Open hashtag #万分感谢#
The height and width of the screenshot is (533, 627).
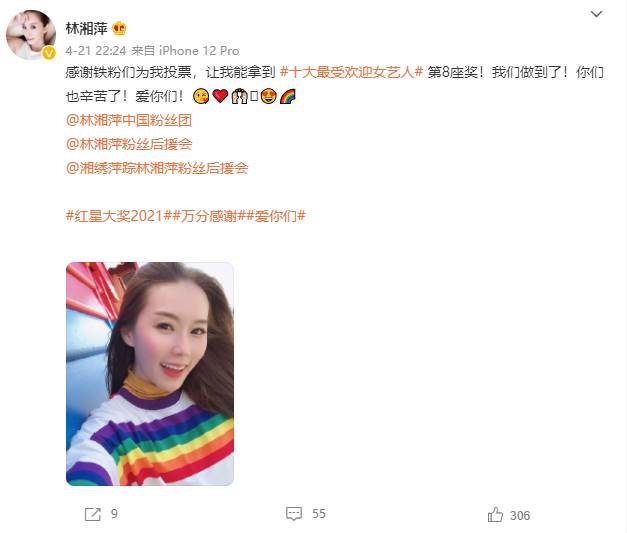[x=209, y=216]
